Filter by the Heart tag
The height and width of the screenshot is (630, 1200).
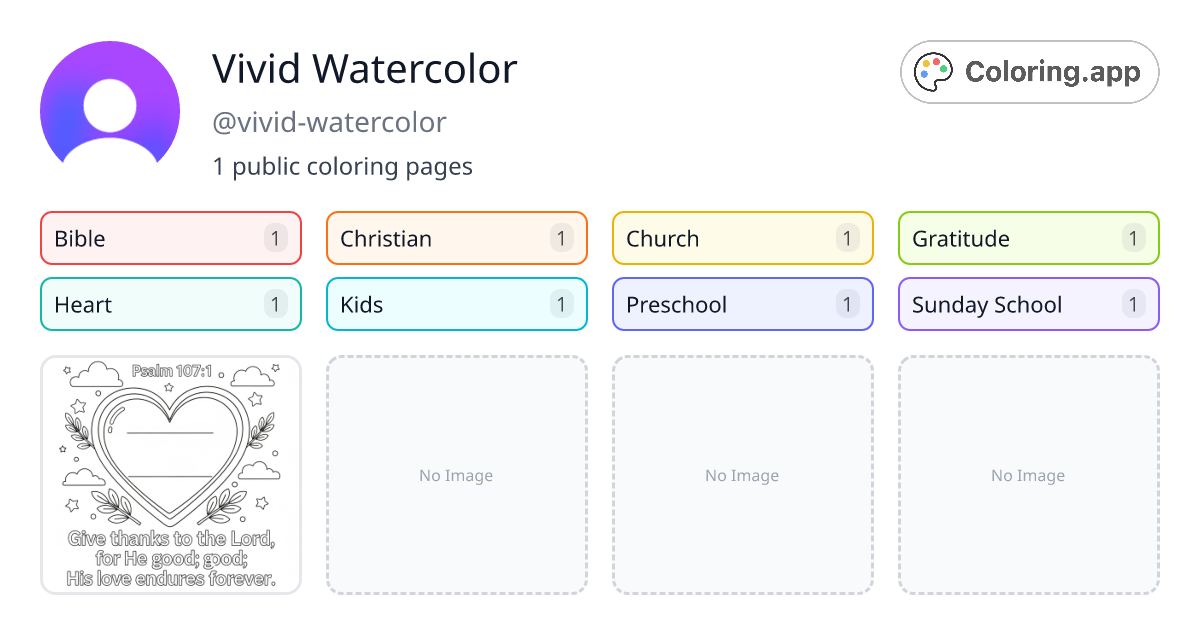click(171, 304)
